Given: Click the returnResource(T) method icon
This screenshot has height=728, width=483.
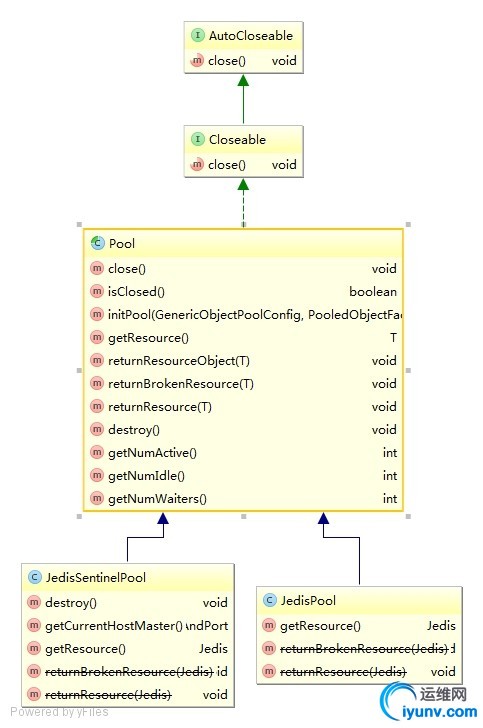Looking at the screenshot, I should (x=97, y=407).
